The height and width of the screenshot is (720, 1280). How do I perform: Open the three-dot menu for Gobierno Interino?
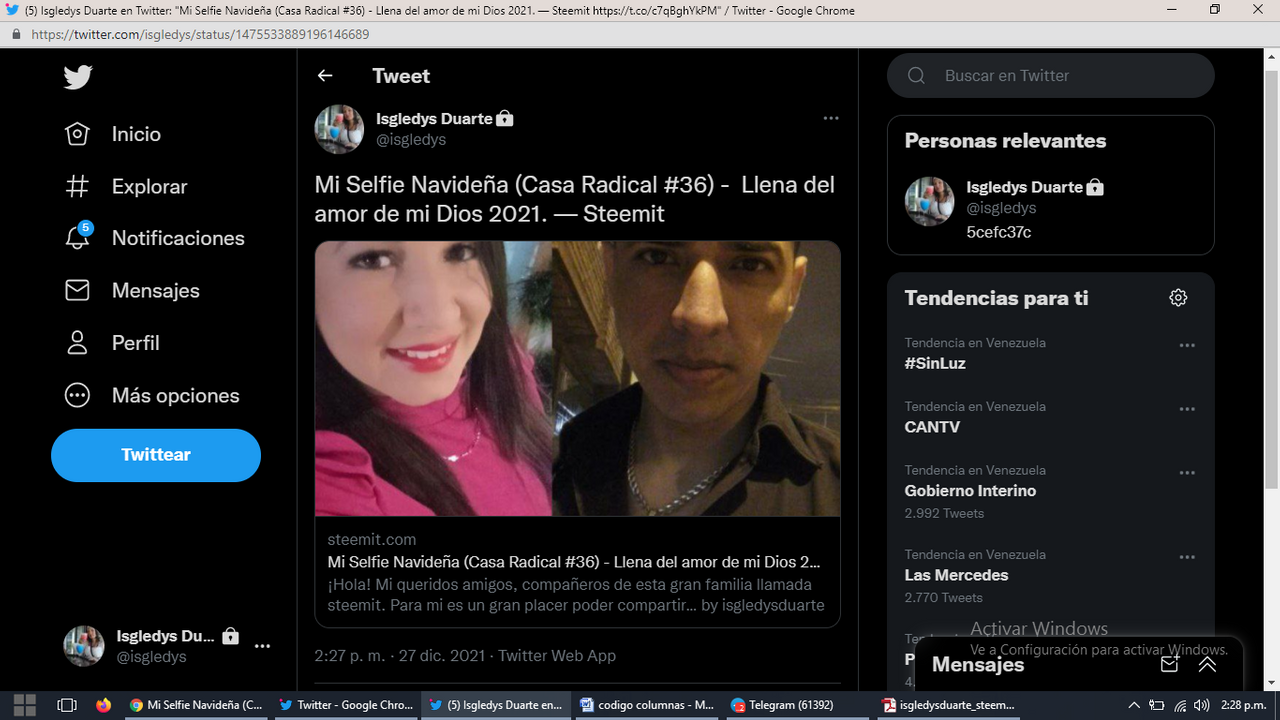[x=1187, y=473]
